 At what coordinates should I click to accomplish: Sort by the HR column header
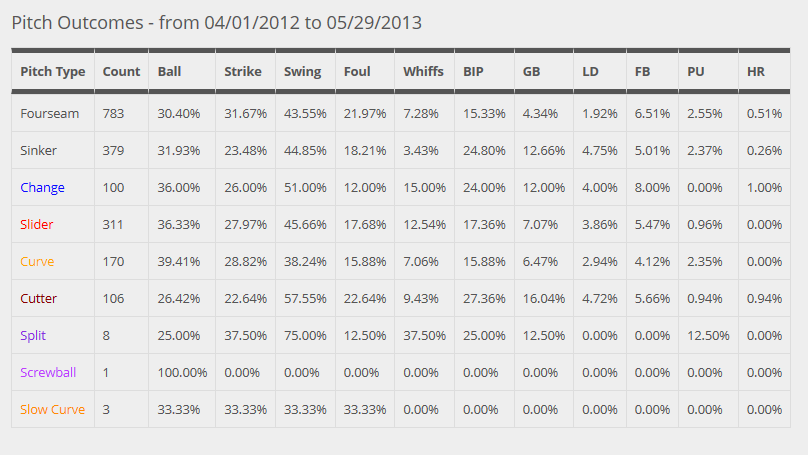tap(755, 72)
